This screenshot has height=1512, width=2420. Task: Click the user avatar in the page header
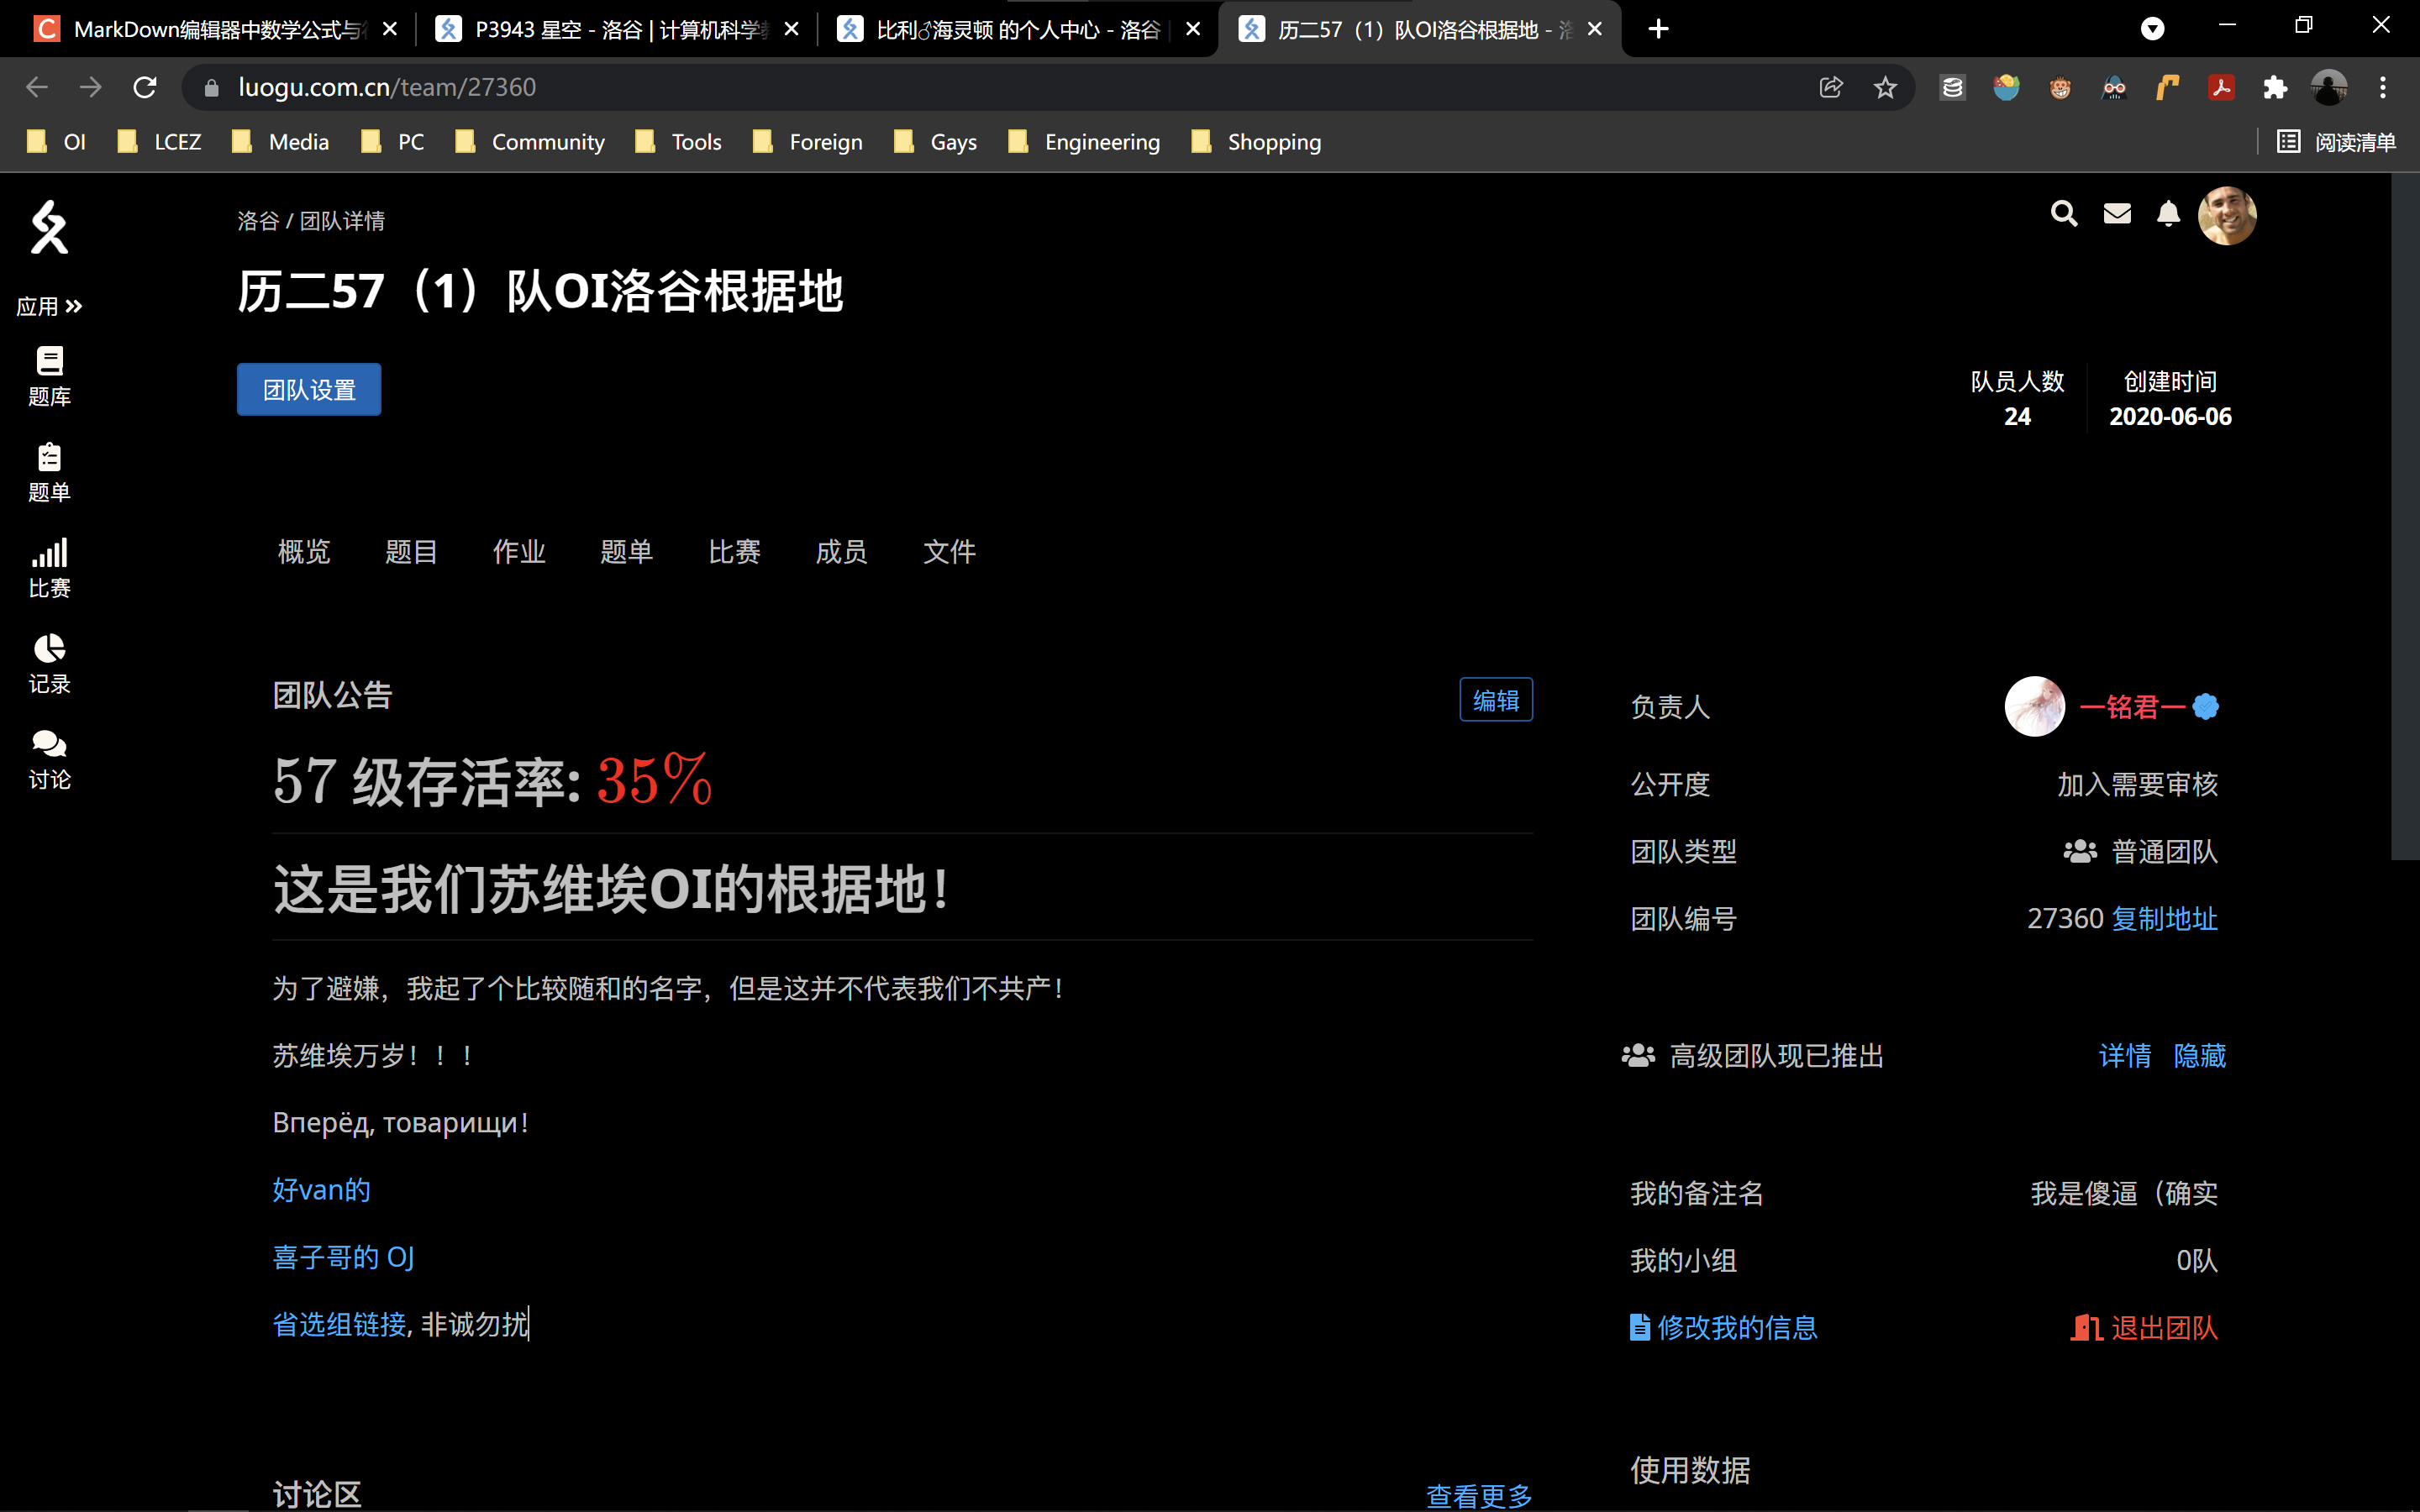point(2227,215)
